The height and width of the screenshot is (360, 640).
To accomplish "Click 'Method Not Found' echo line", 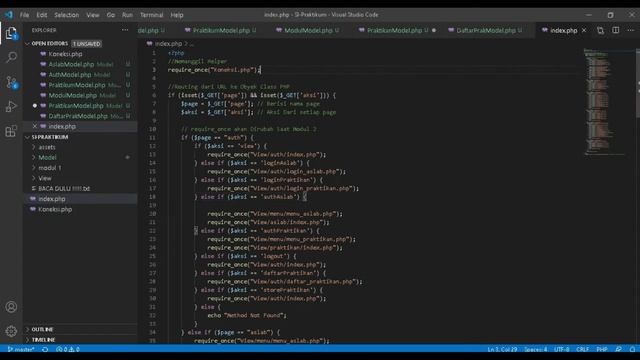I will 247,316.
